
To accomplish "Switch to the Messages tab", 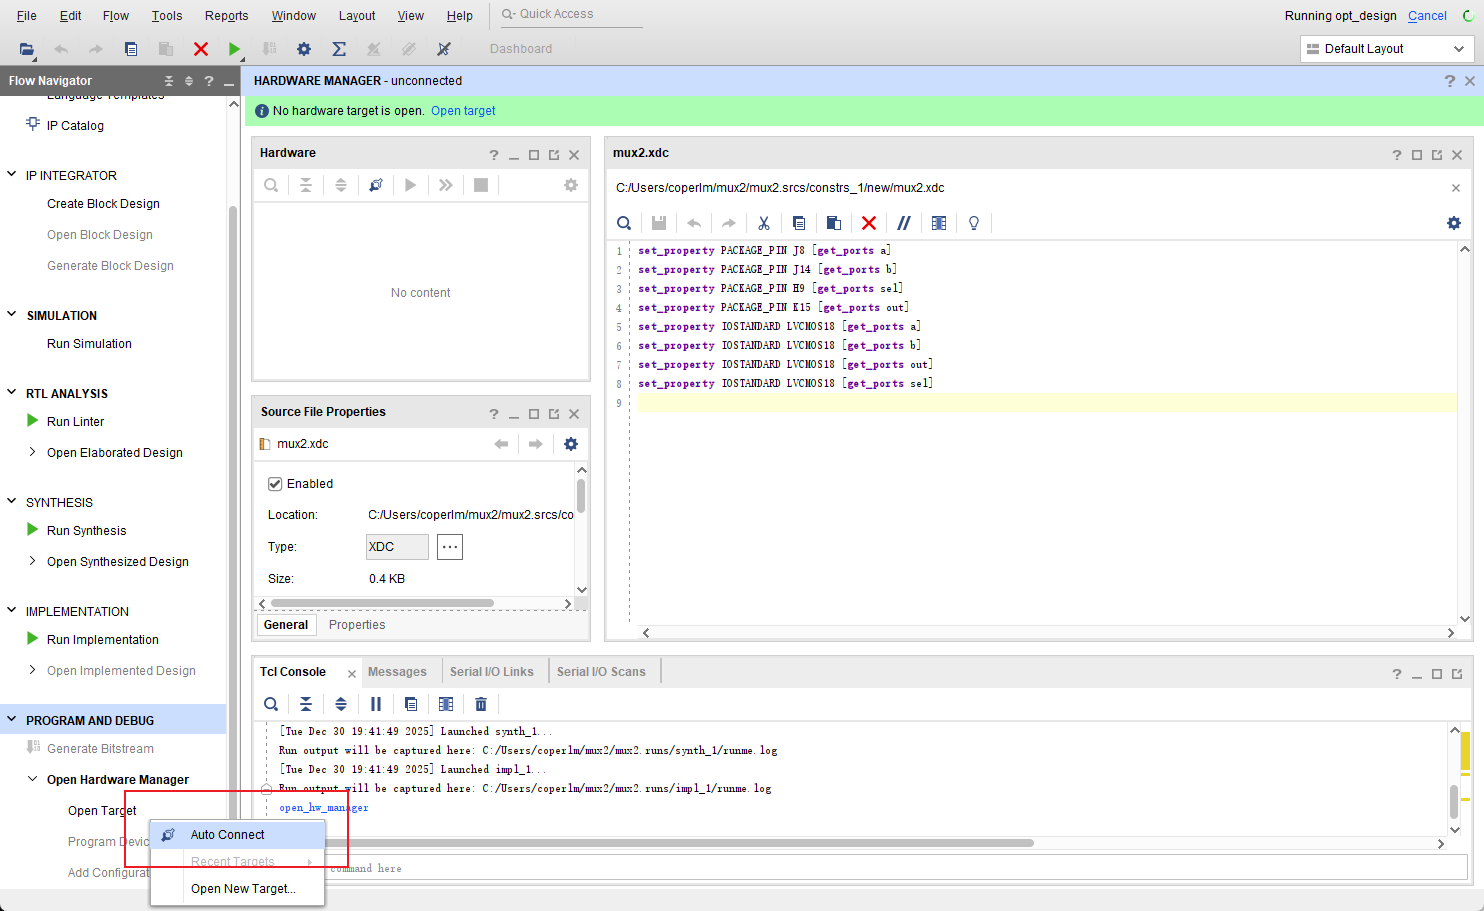I will click(397, 672).
